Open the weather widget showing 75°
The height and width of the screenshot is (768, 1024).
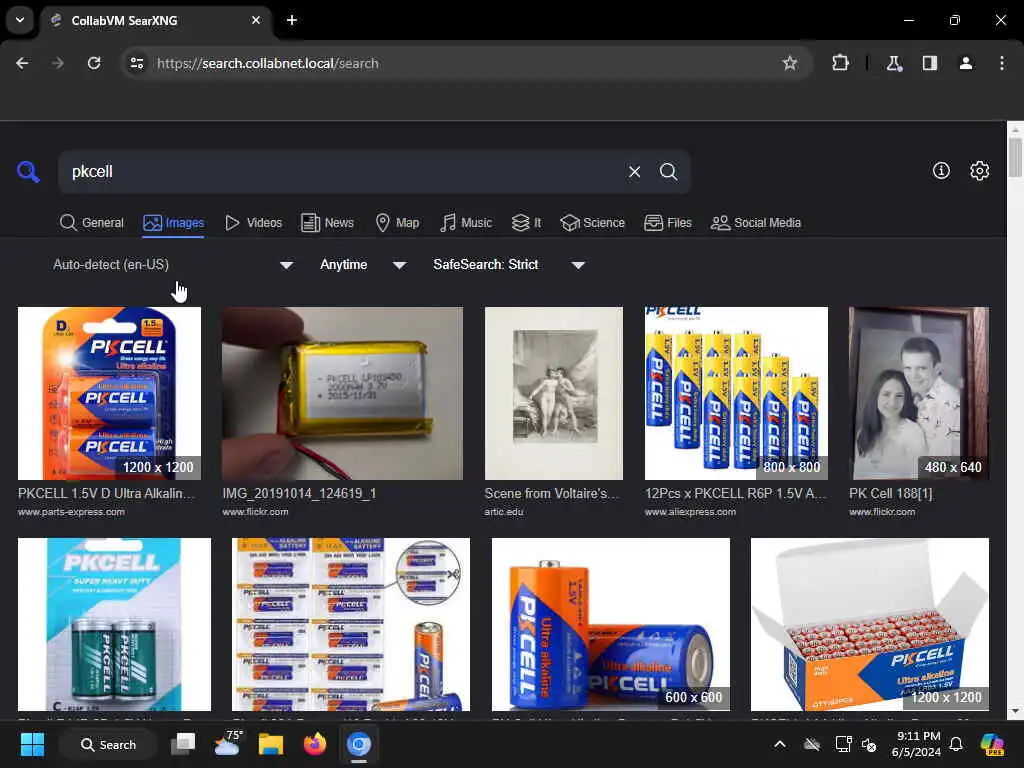pyautogui.click(x=227, y=743)
